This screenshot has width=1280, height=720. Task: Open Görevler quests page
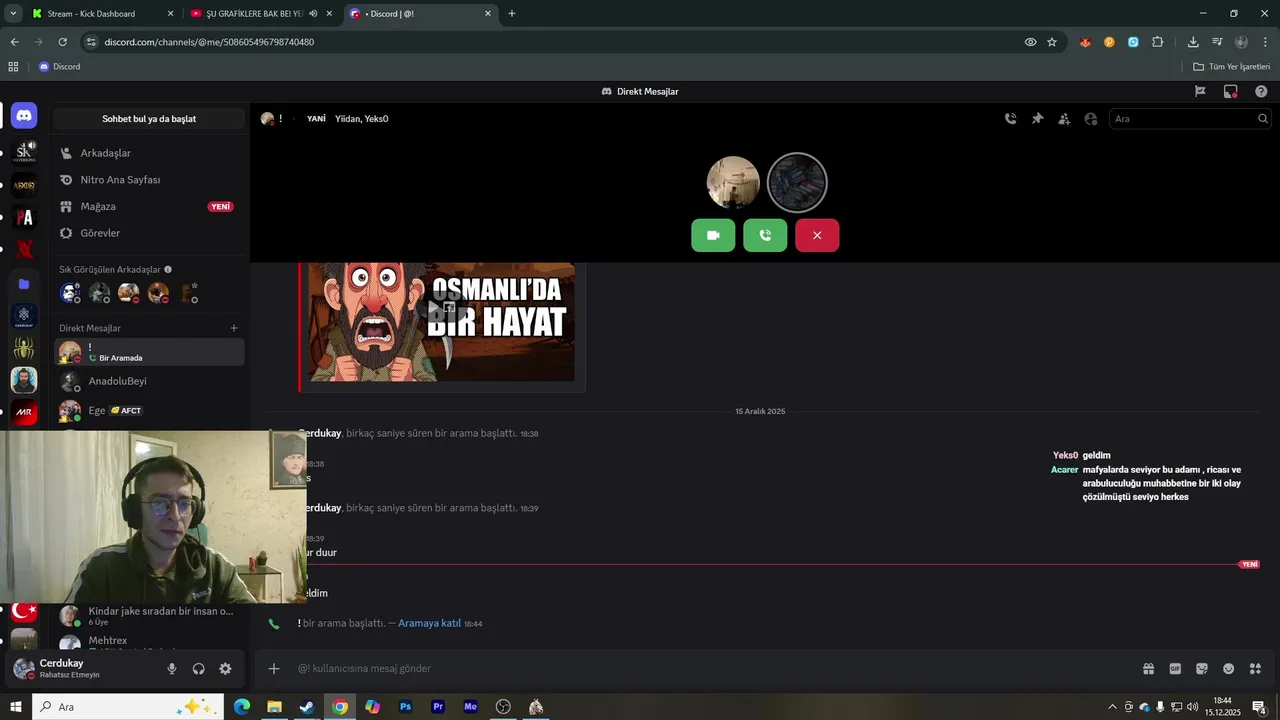pos(149,233)
